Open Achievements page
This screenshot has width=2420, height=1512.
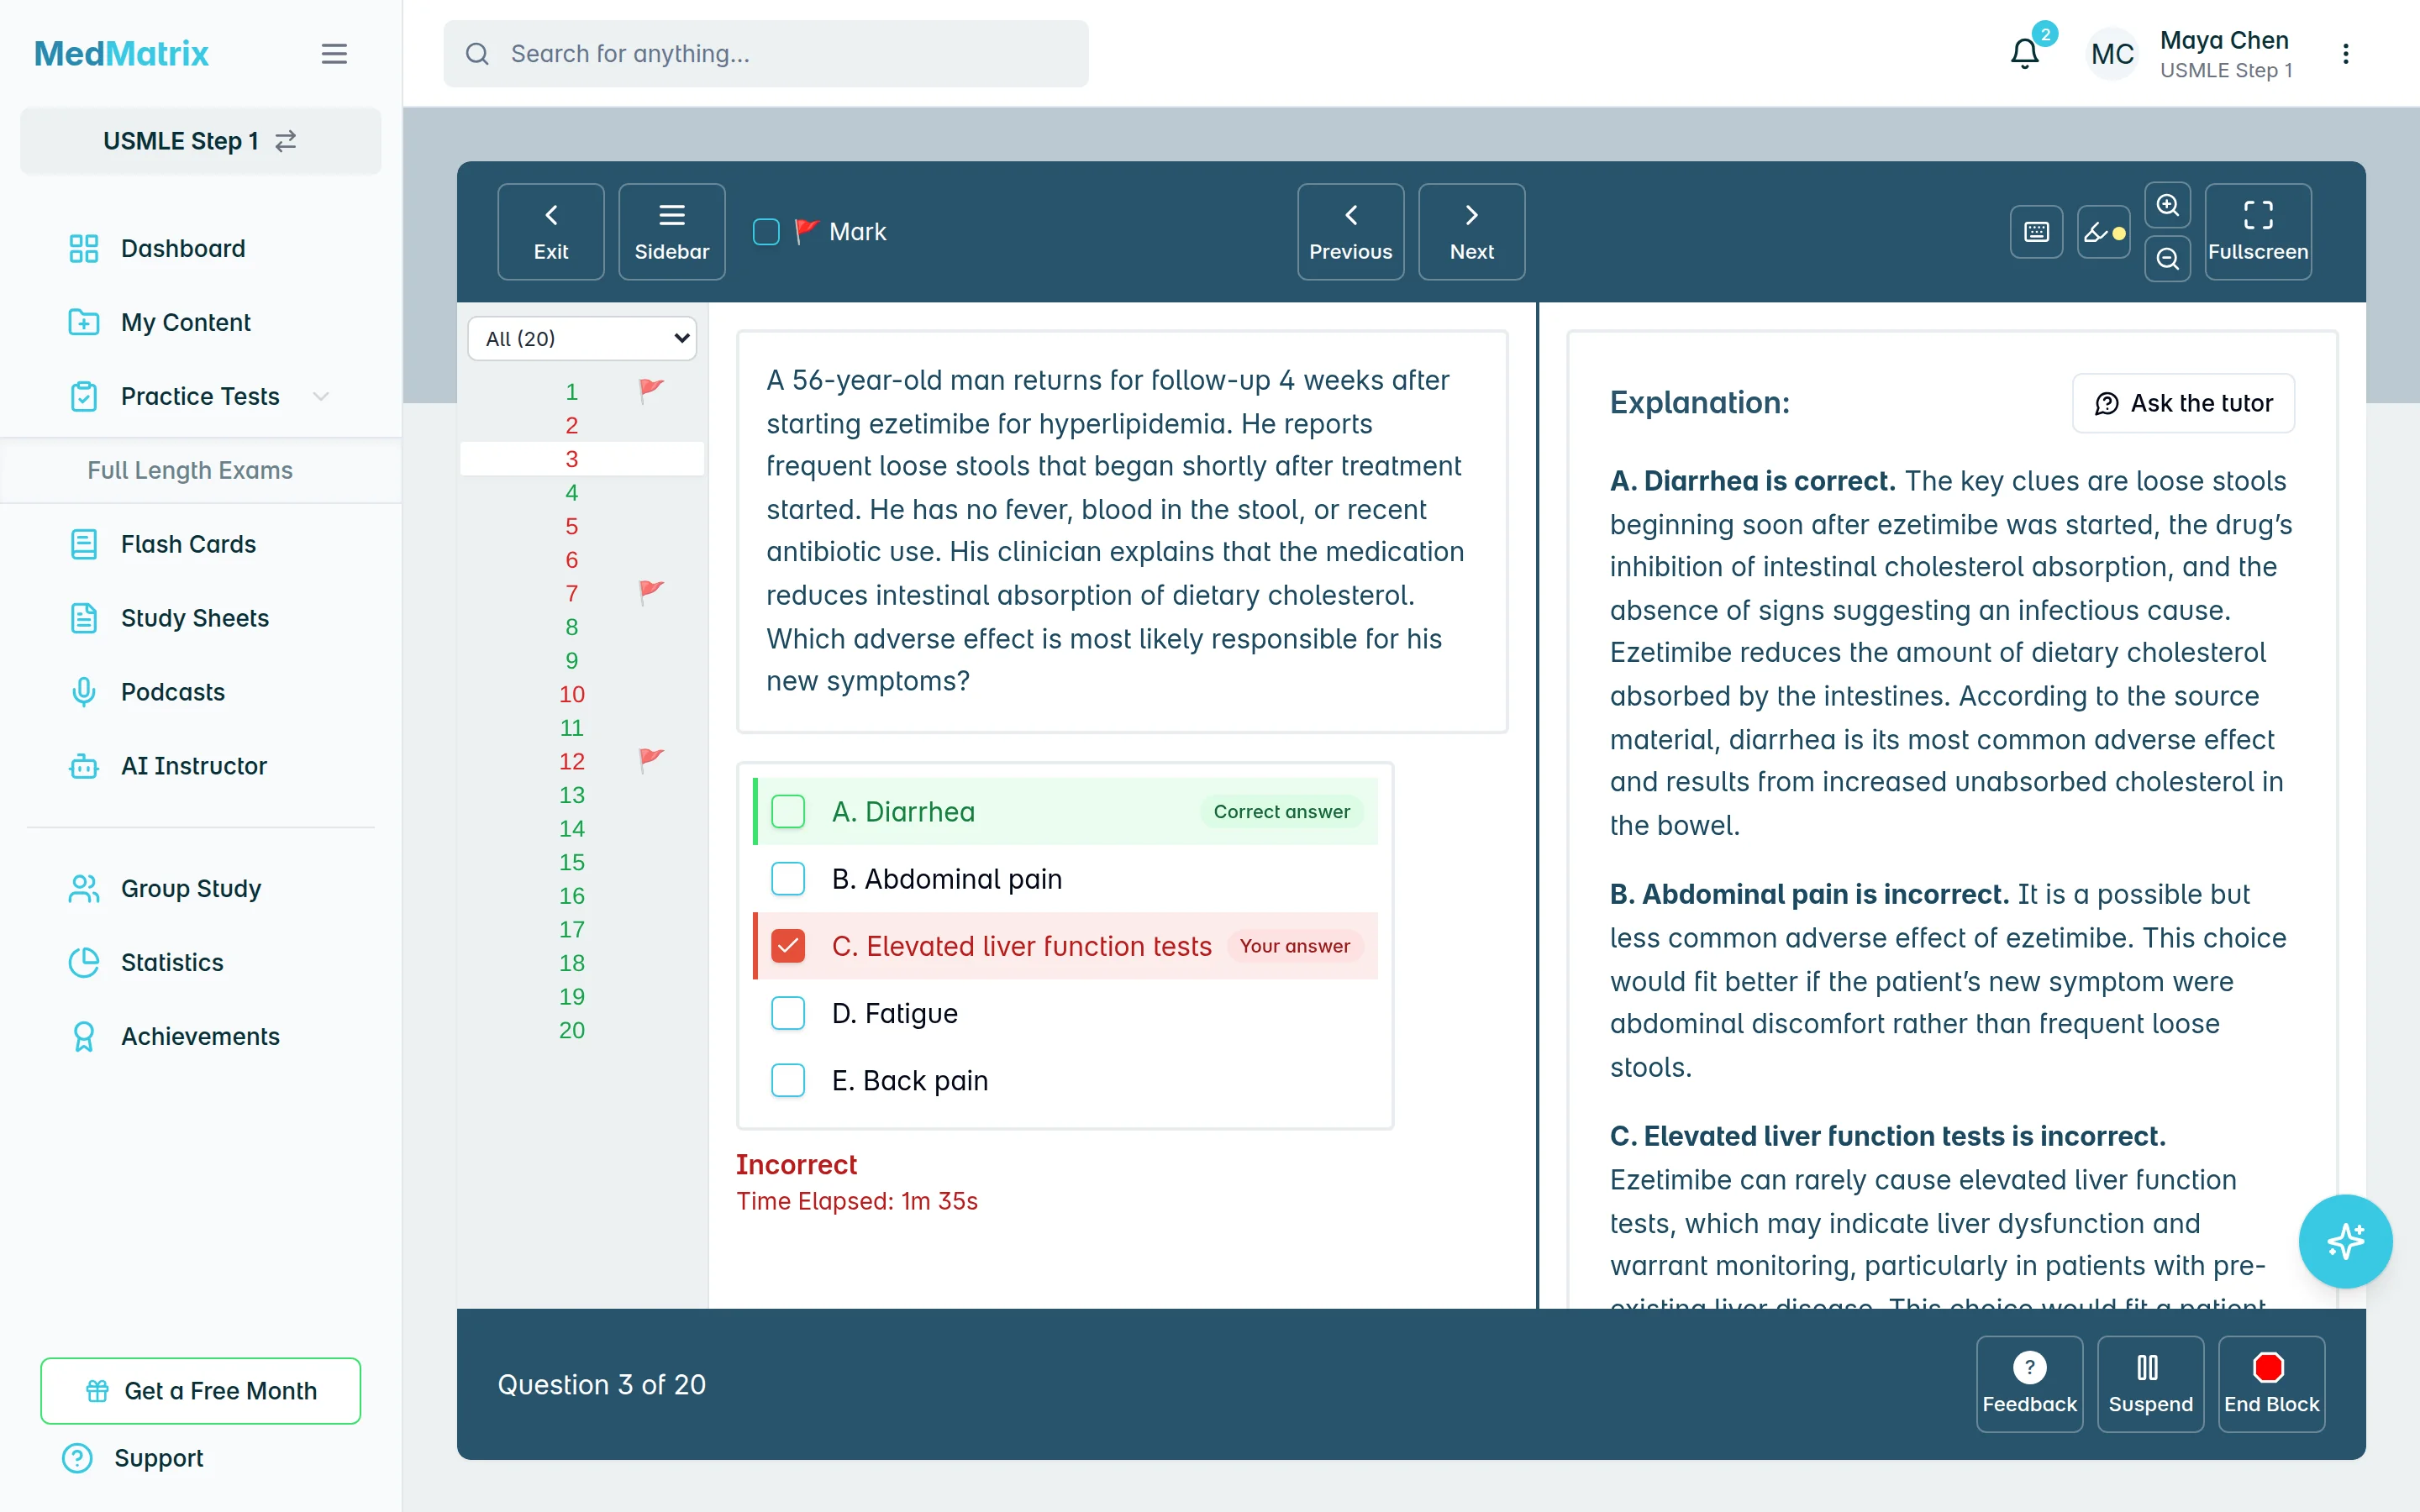tap(200, 1037)
